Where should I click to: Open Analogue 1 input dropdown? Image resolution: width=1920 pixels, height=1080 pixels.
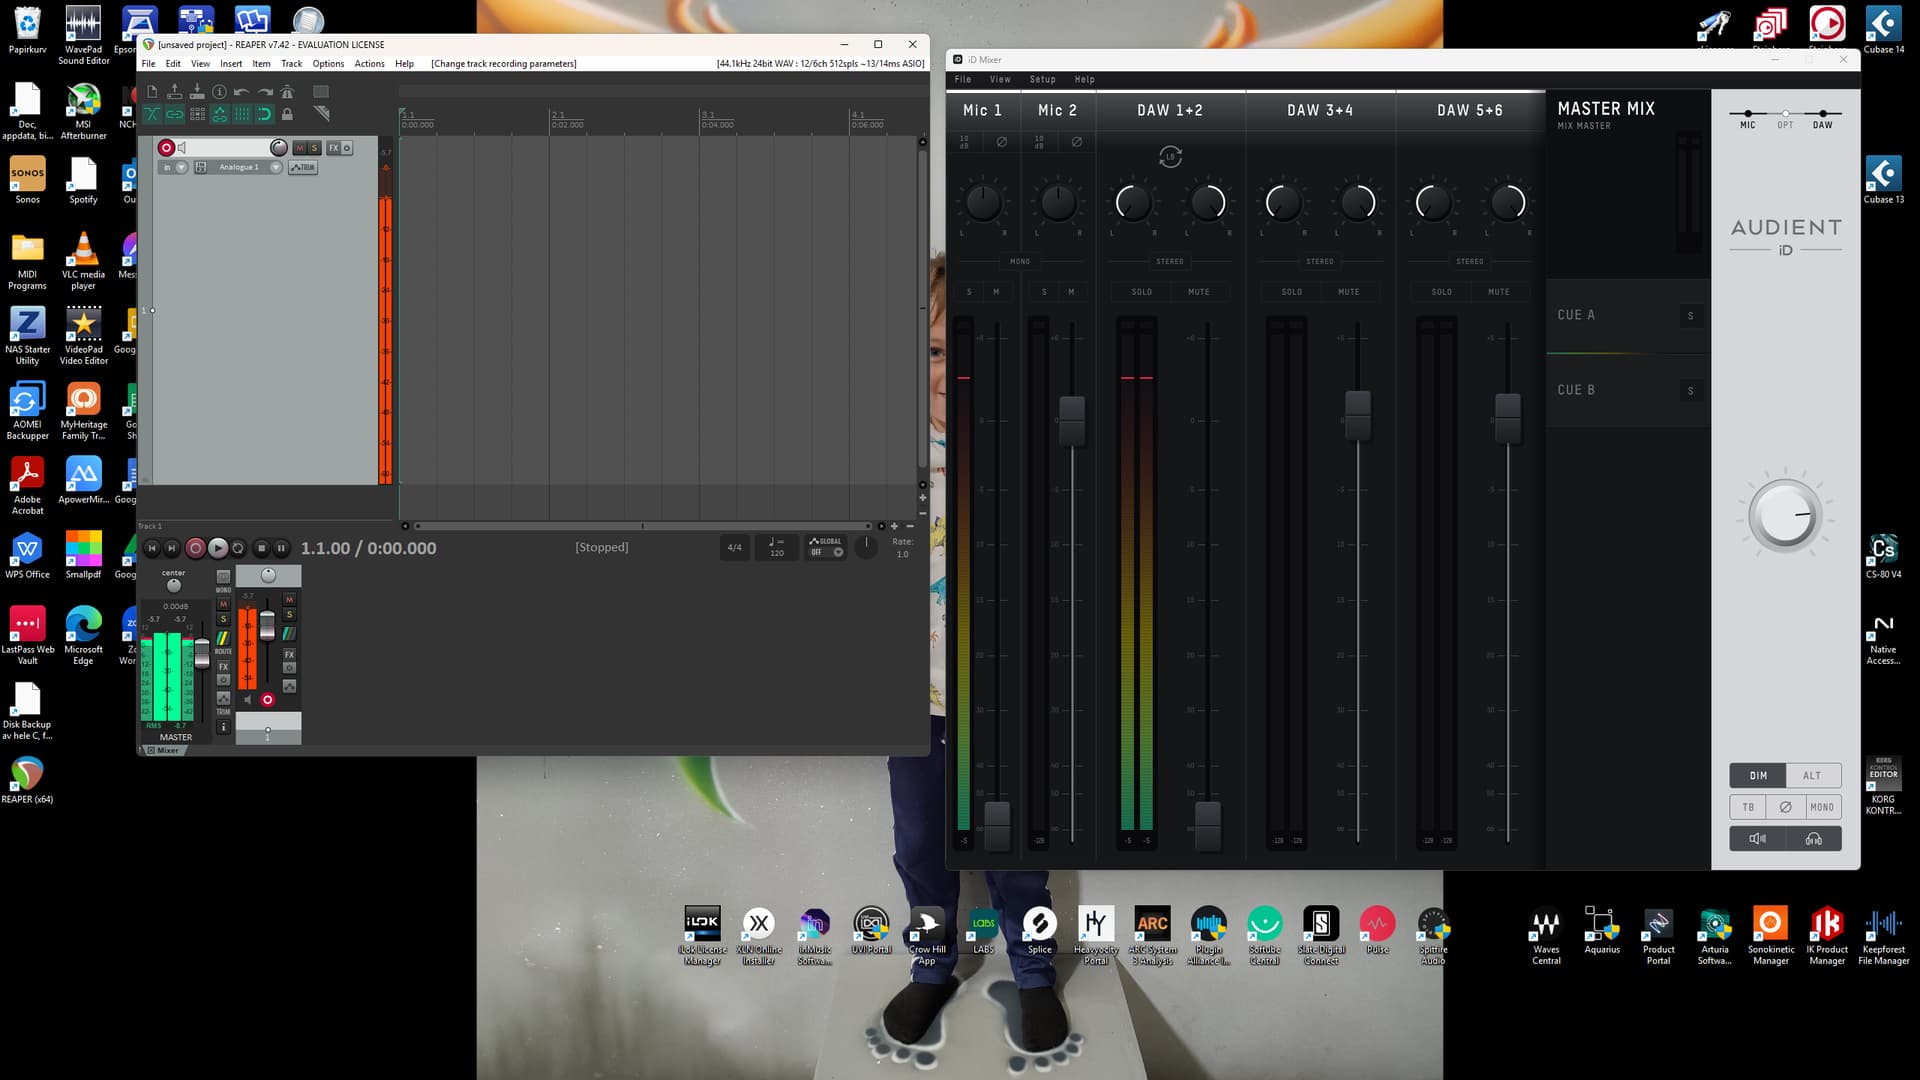[x=276, y=167]
